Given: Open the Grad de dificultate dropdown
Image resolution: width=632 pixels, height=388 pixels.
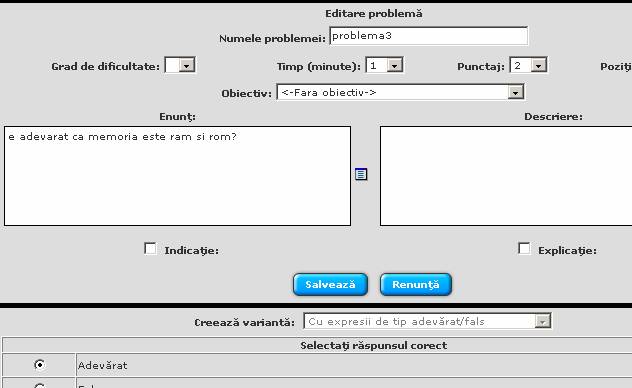Looking at the screenshot, I should (x=180, y=65).
